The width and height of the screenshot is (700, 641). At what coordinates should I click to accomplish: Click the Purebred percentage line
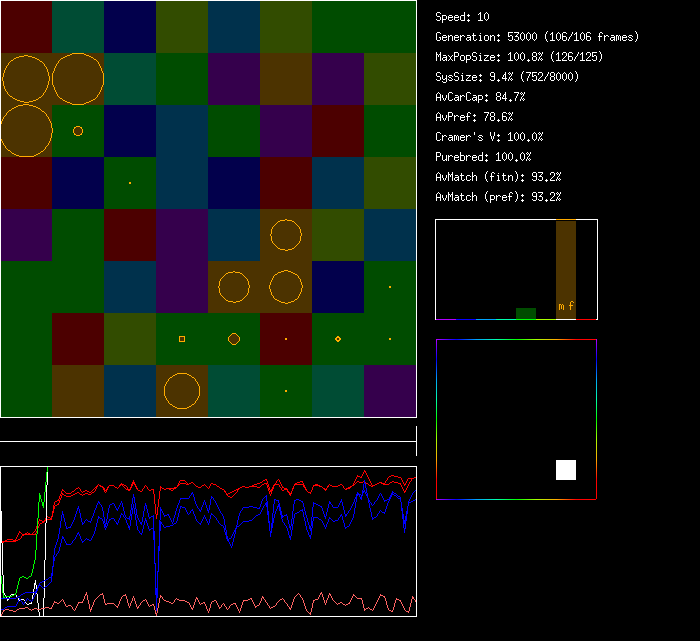483,157
